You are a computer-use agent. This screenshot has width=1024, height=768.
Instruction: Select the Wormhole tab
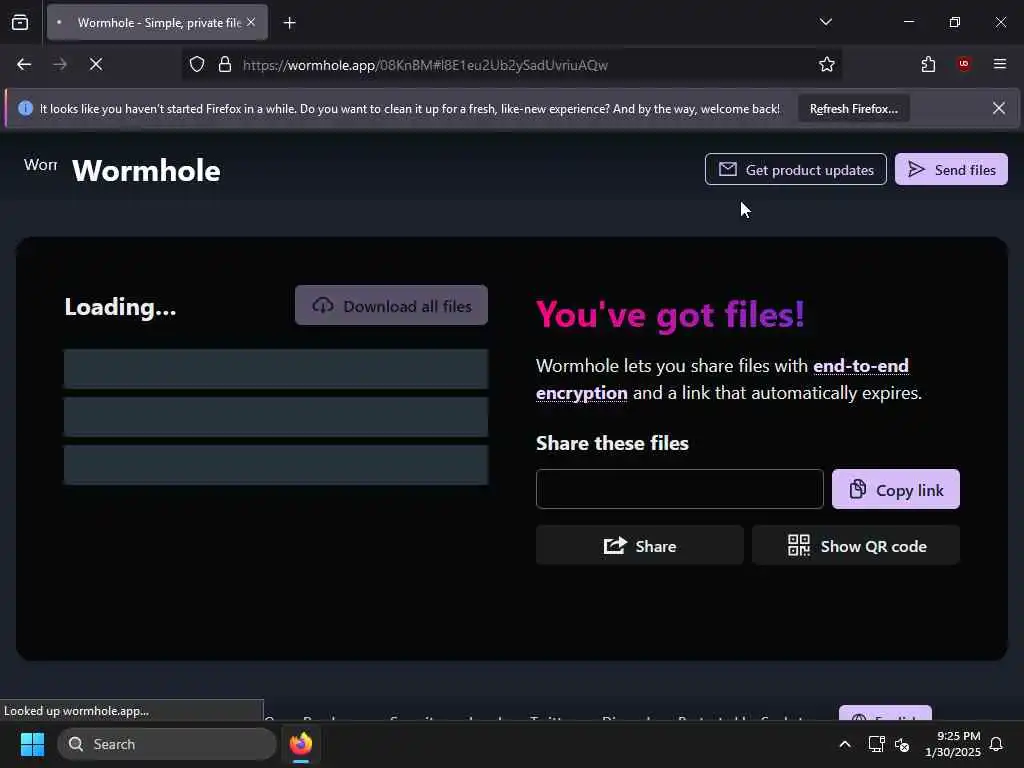tap(157, 23)
